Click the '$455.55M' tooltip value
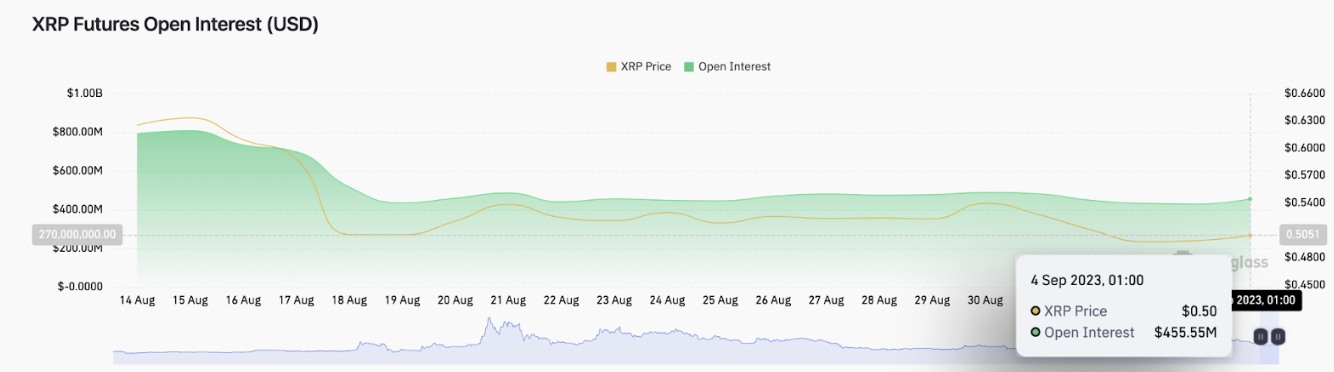This screenshot has height=372, width=1334. click(x=1186, y=333)
